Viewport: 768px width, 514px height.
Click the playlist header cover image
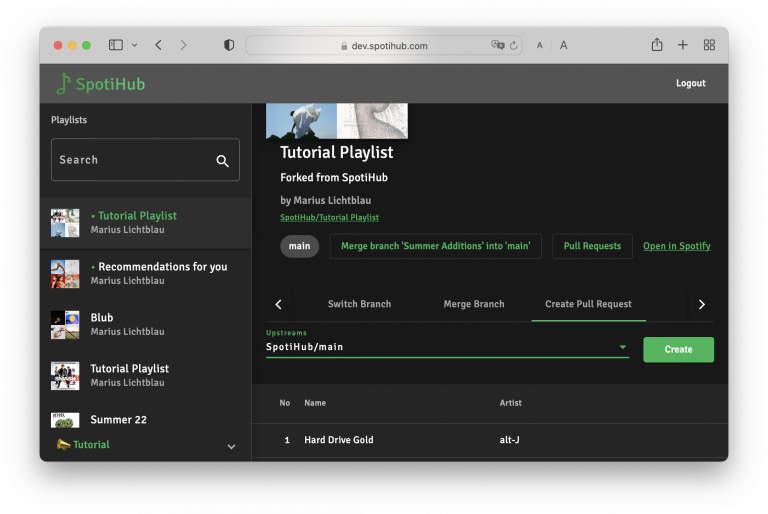point(336,121)
